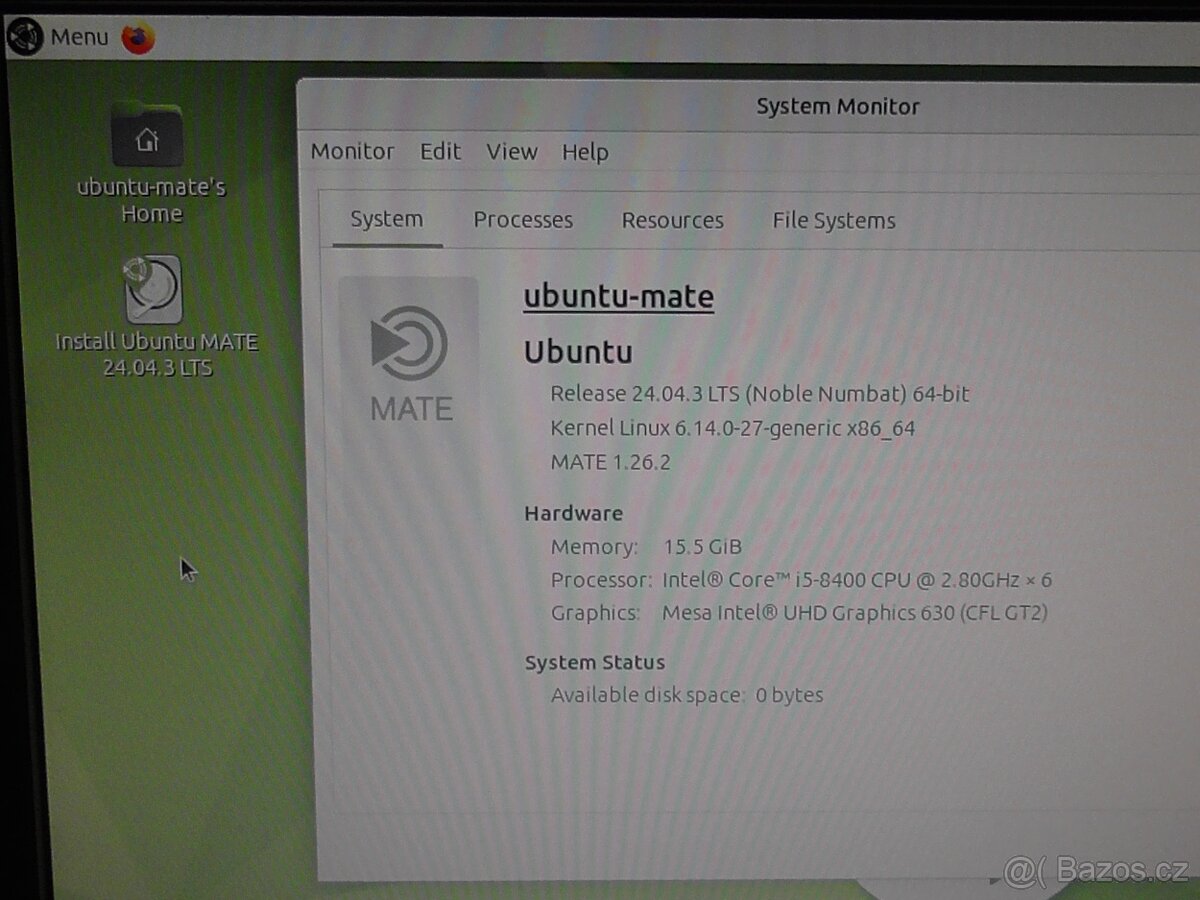Switch to the Processes tab
Viewport: 1200px width, 900px height.
(x=523, y=220)
